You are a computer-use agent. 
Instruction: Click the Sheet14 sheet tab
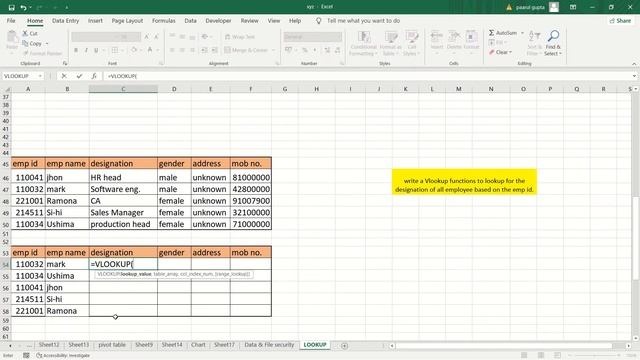tap(172, 345)
